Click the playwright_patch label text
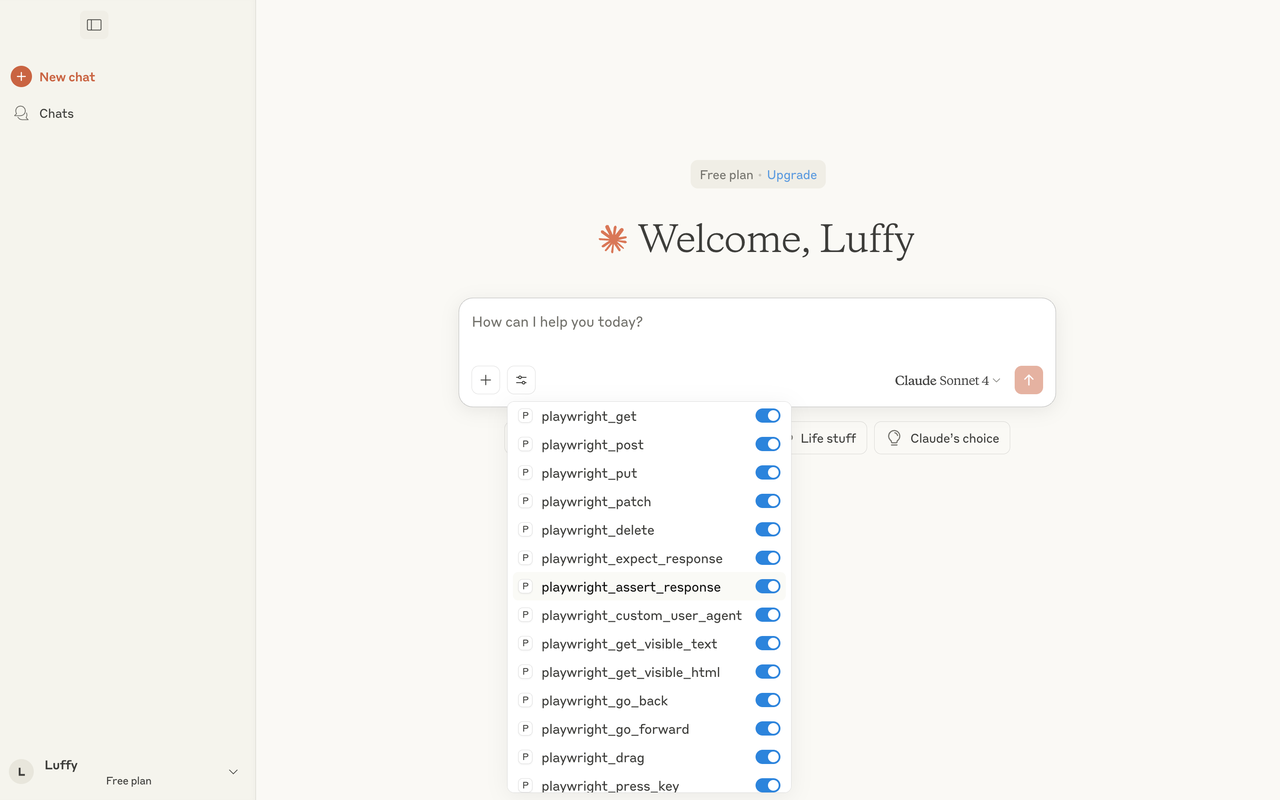Image resolution: width=1280 pixels, height=800 pixels. (596, 502)
